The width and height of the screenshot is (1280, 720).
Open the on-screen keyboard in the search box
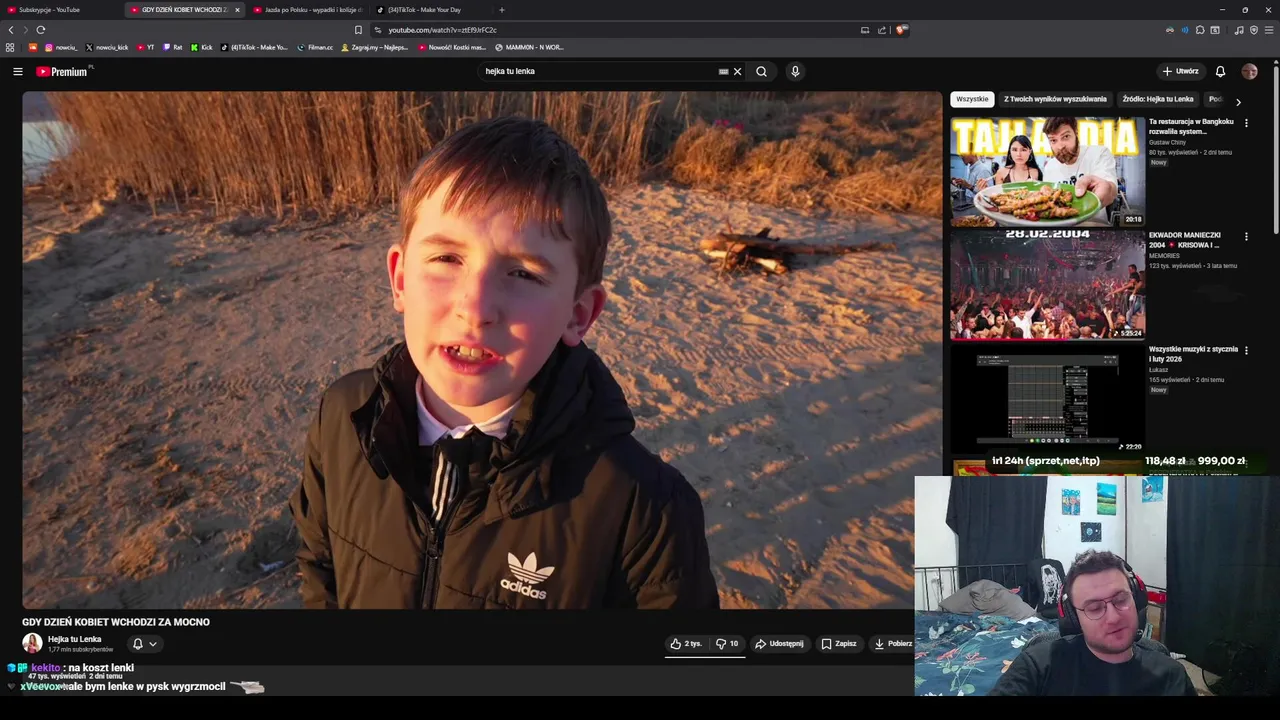pos(723,71)
